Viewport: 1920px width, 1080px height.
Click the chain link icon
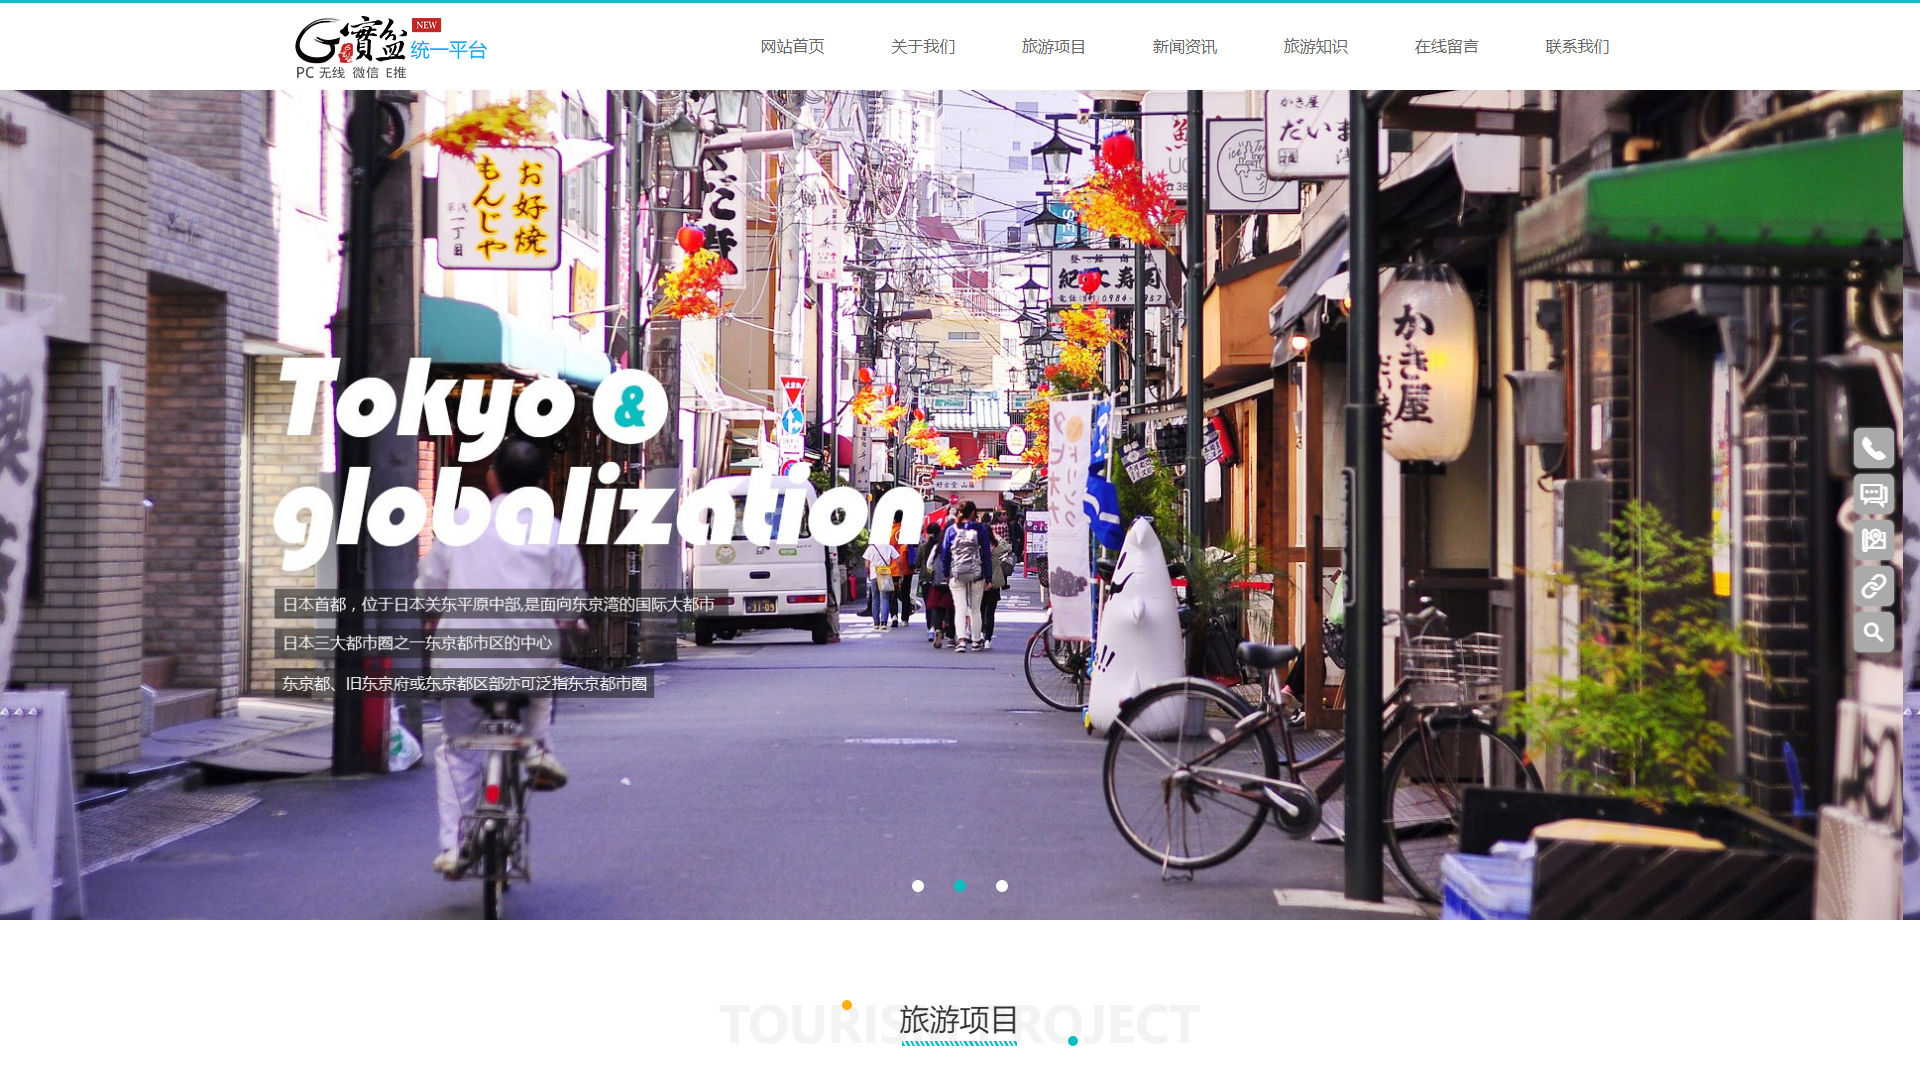point(1873,586)
